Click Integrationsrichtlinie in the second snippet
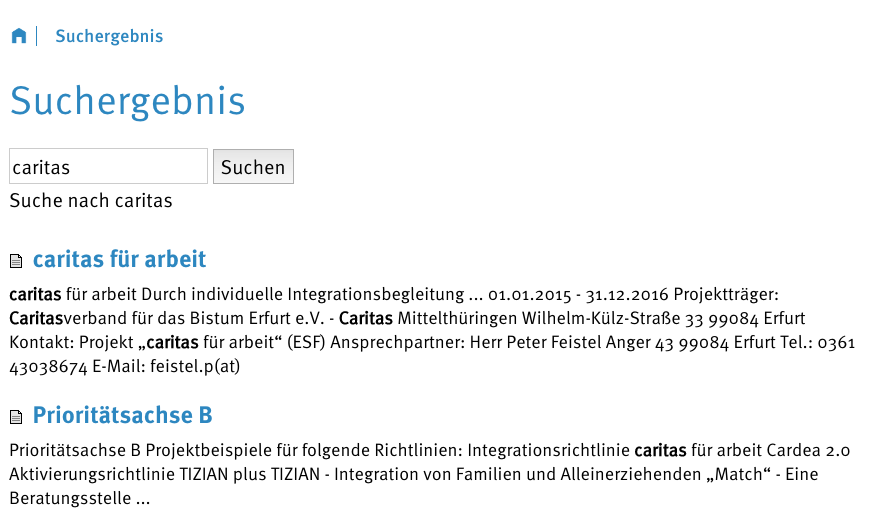Screen dimensions: 896x526 (549, 451)
